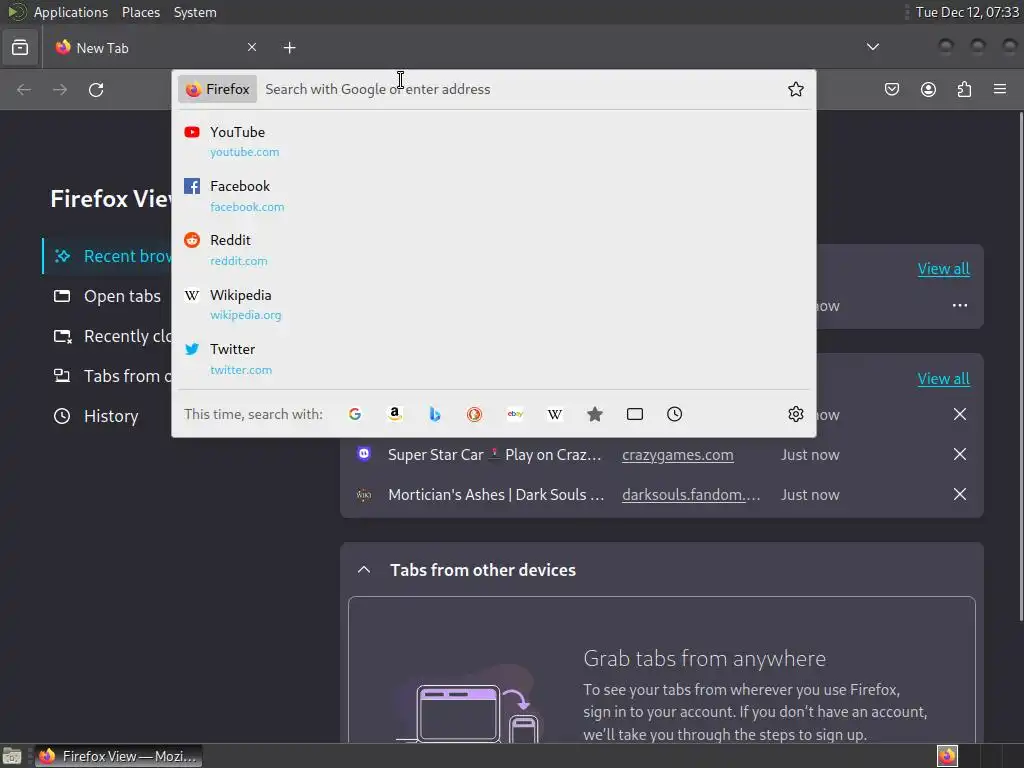Image resolution: width=1024 pixels, height=768 pixels.
Task: Dismiss the Super Star Car row
Action: 959,455
